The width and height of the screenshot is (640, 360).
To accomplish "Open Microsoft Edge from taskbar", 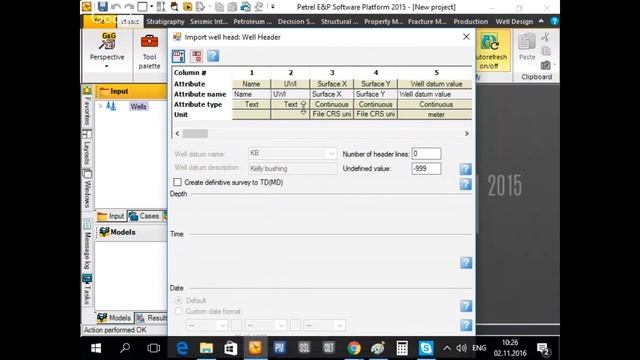I will pyautogui.click(x=182, y=348).
